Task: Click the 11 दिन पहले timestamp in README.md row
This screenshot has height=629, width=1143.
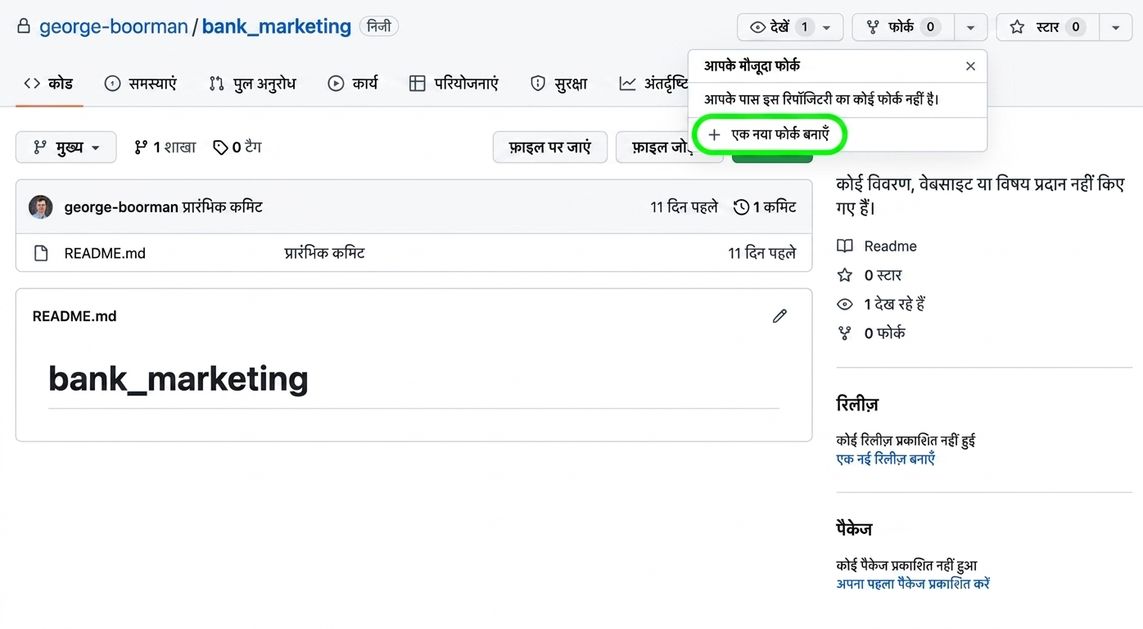Action: coord(762,254)
